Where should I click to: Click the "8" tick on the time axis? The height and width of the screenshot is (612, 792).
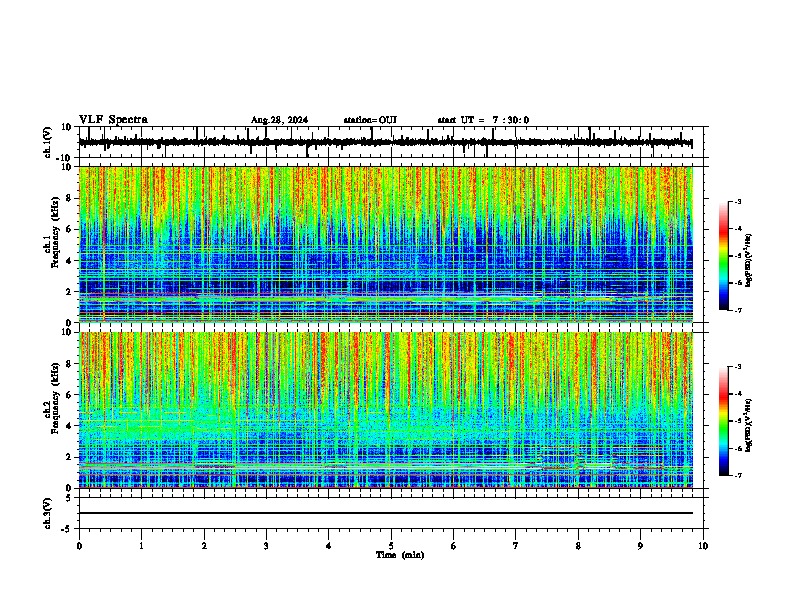[x=578, y=546]
